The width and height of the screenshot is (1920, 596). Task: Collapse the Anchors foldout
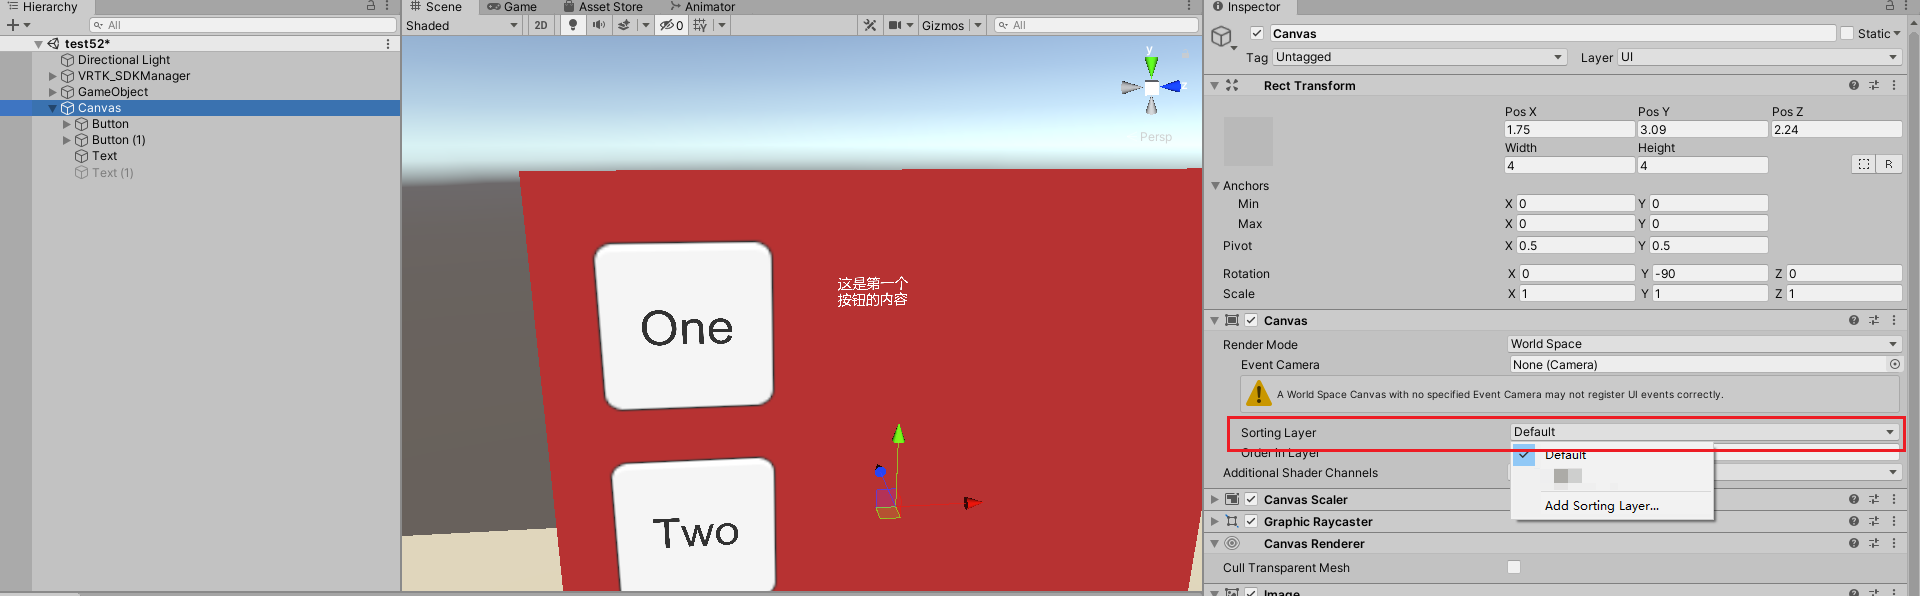click(1215, 185)
